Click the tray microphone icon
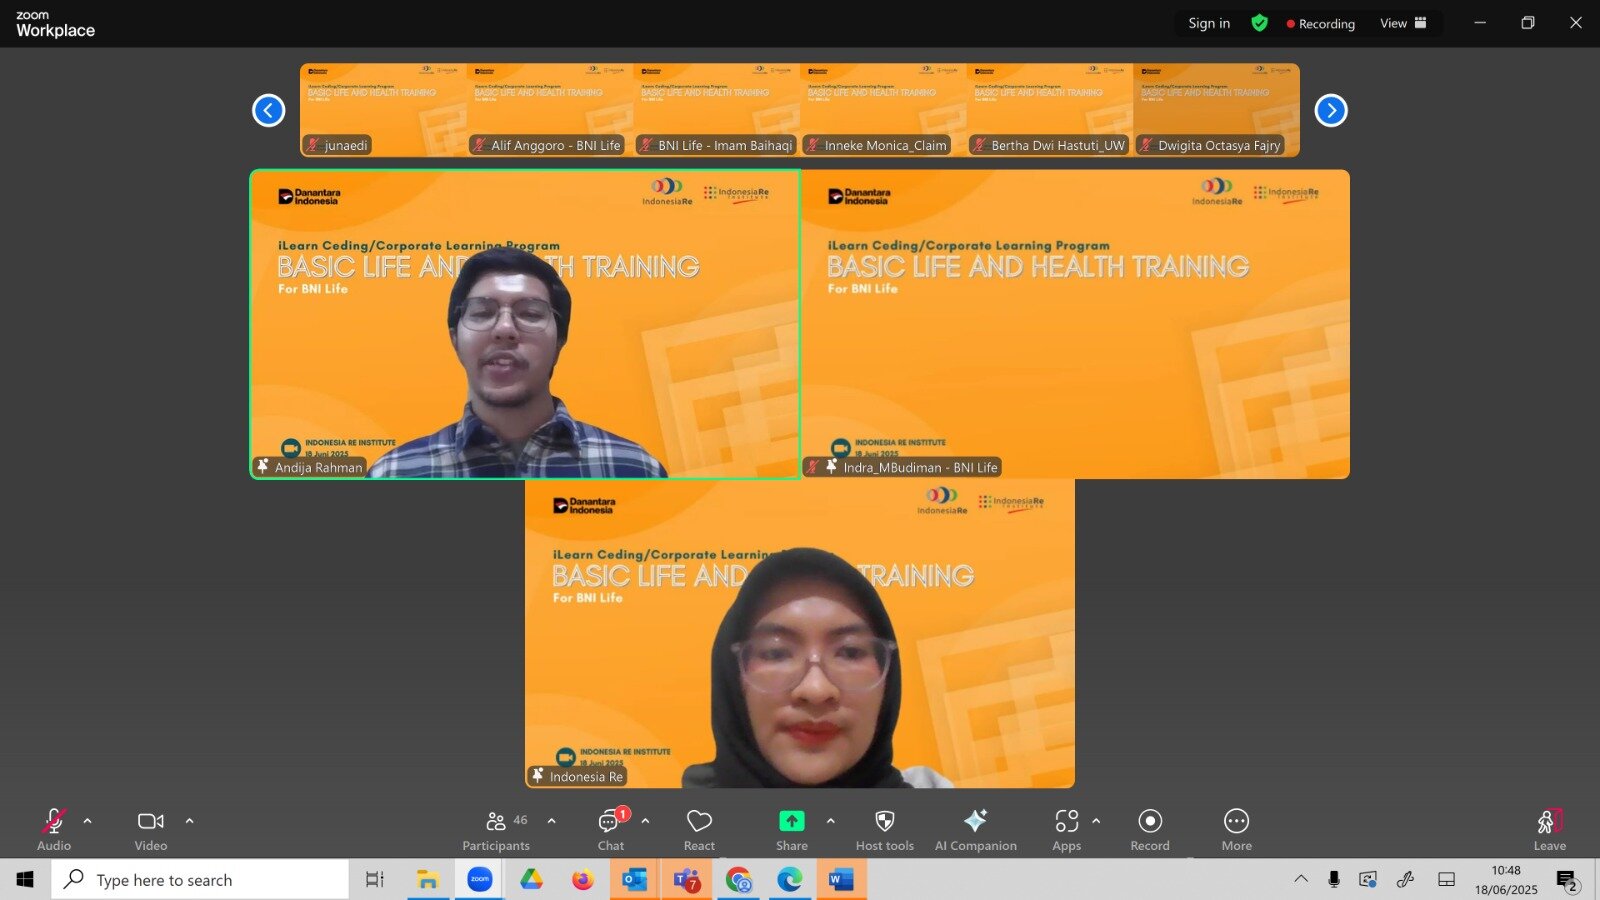 click(1334, 879)
